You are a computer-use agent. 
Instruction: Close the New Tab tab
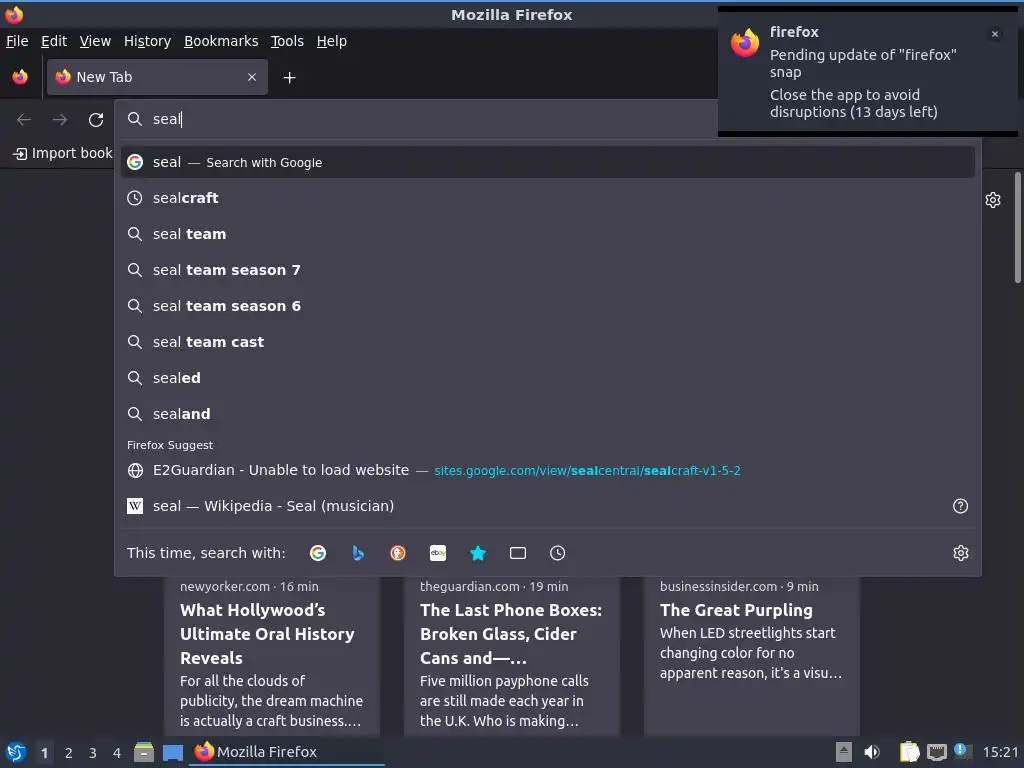click(x=252, y=77)
